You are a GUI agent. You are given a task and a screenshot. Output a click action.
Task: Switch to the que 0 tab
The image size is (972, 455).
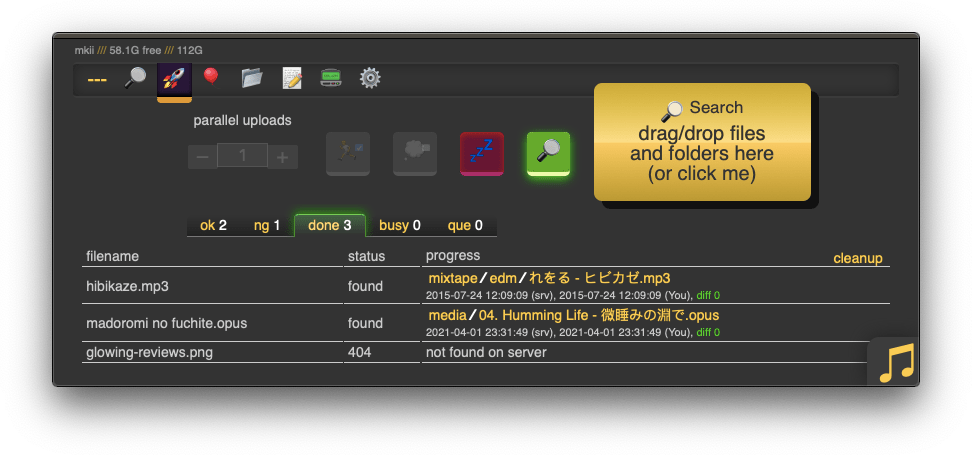click(x=465, y=226)
